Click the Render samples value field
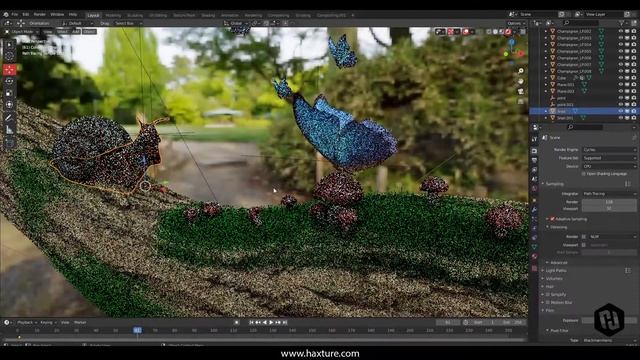The image size is (640, 360). [609, 202]
